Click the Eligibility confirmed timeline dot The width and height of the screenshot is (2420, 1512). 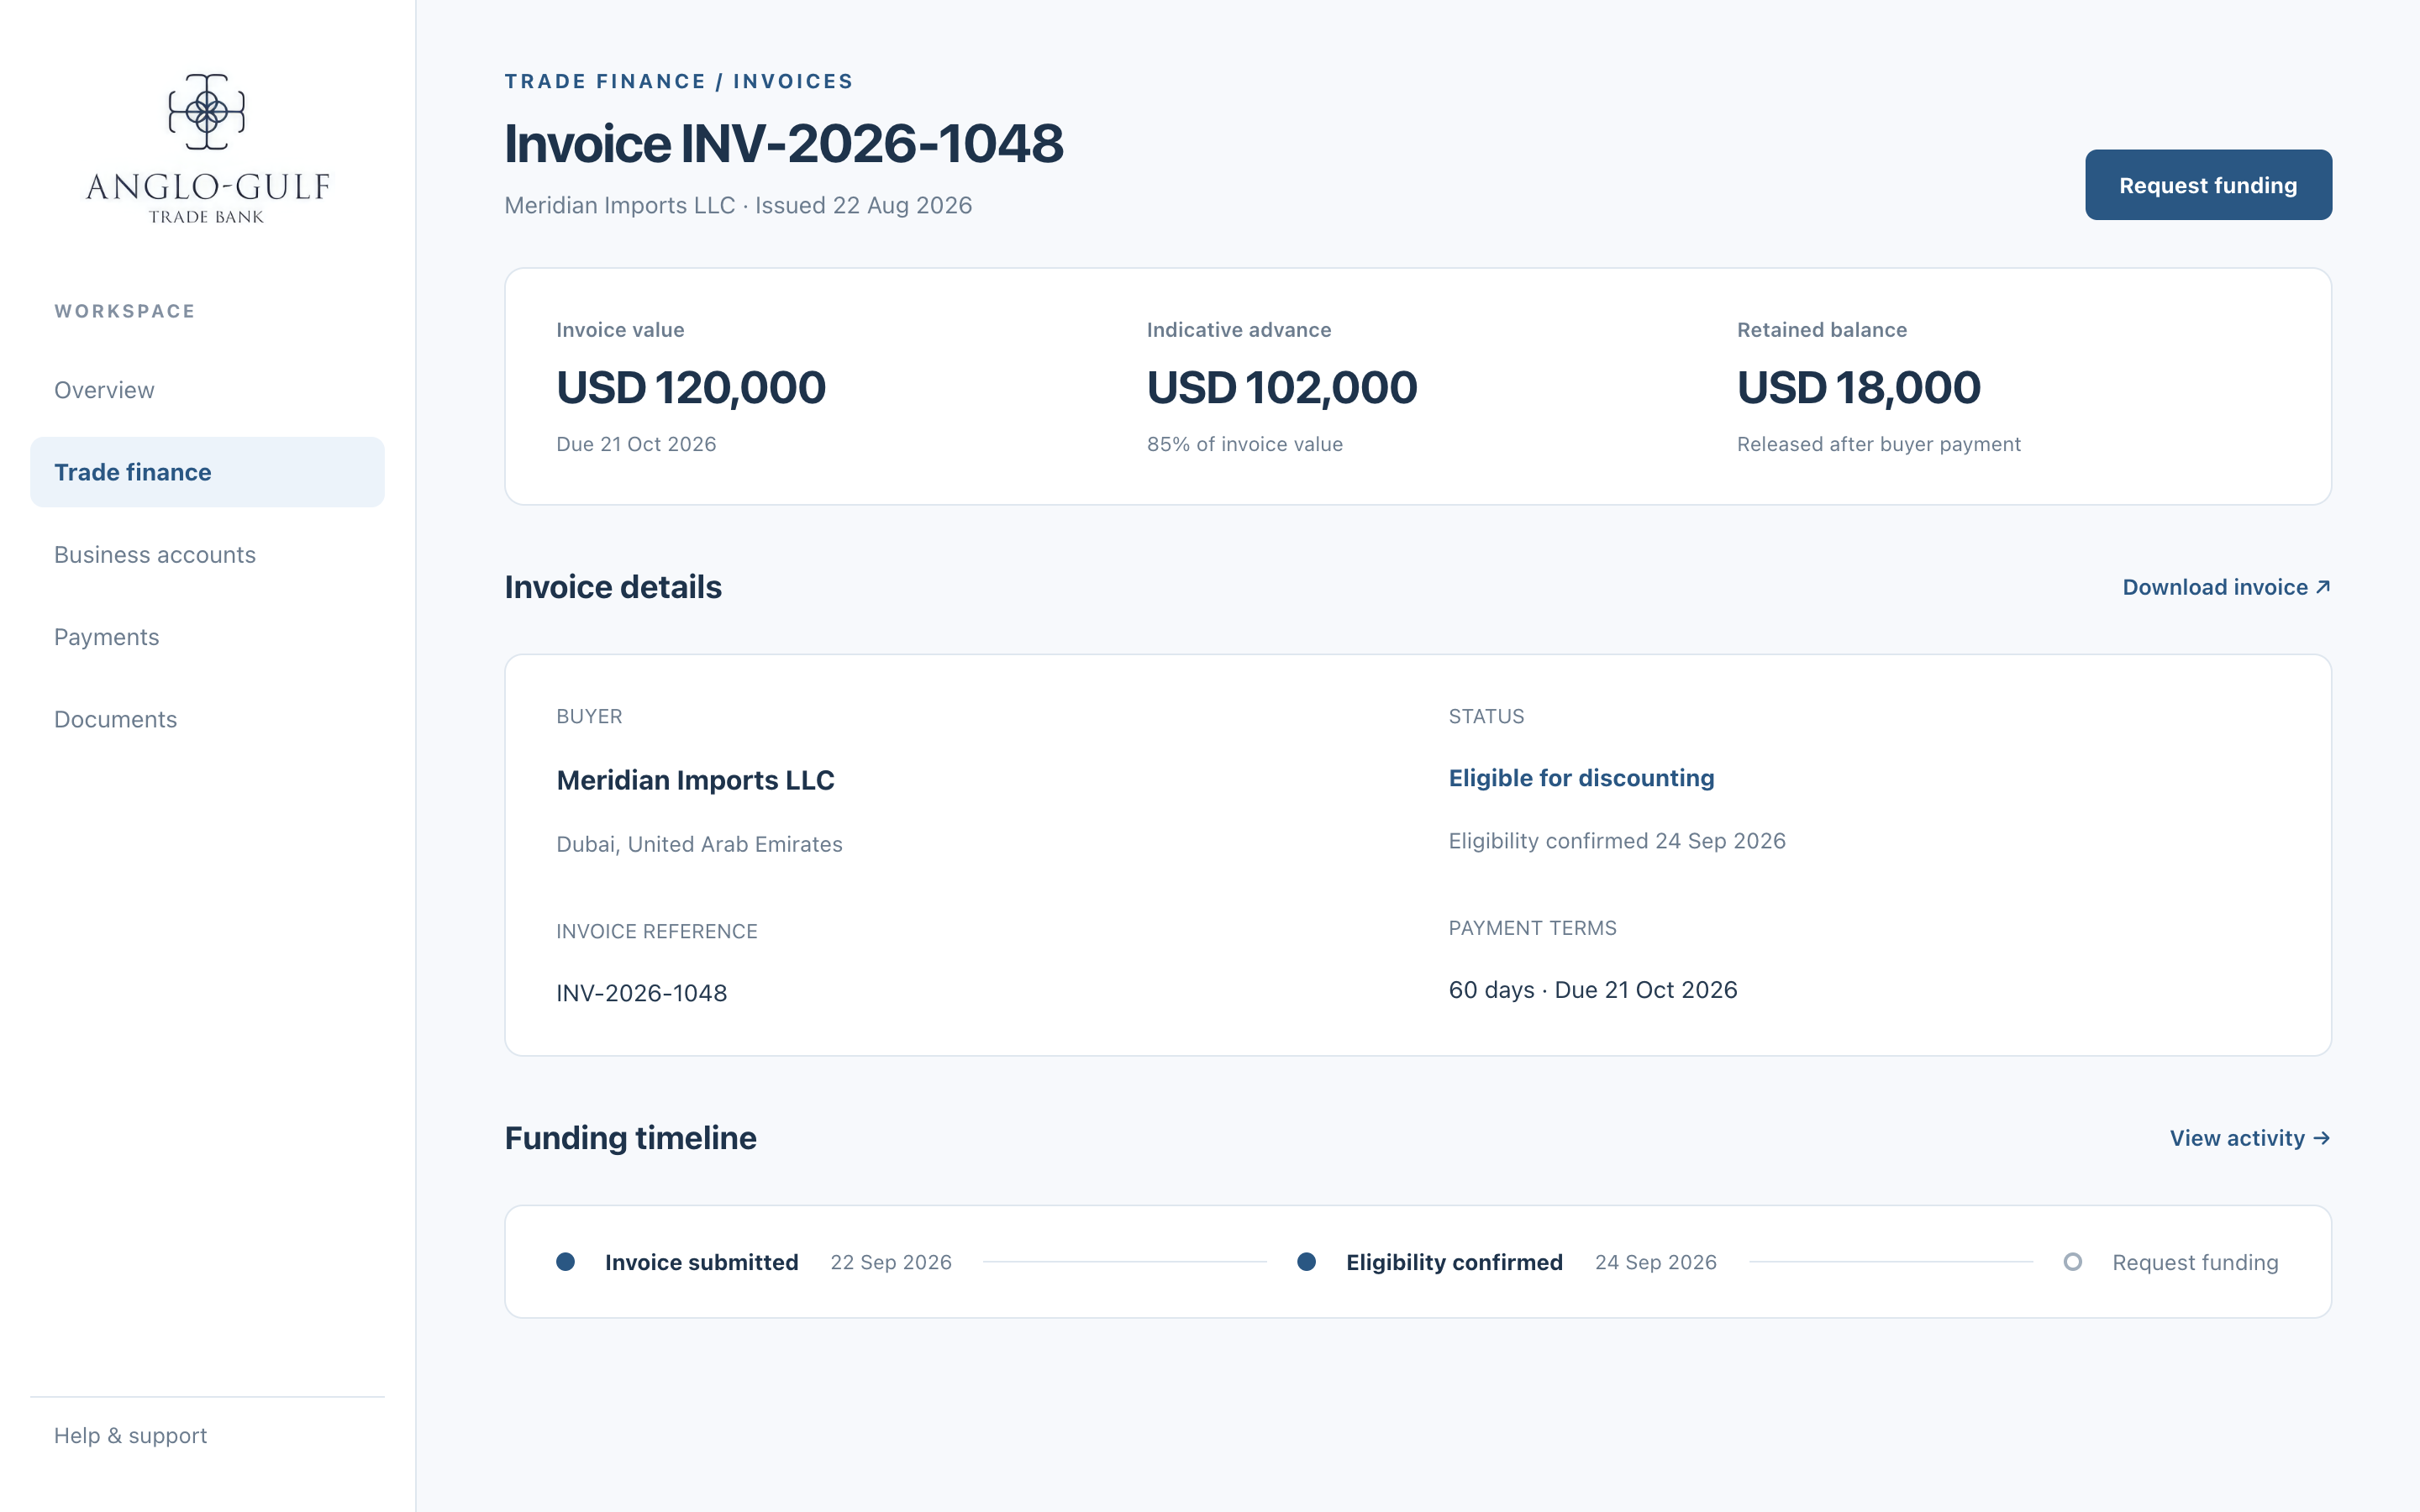tap(1306, 1262)
